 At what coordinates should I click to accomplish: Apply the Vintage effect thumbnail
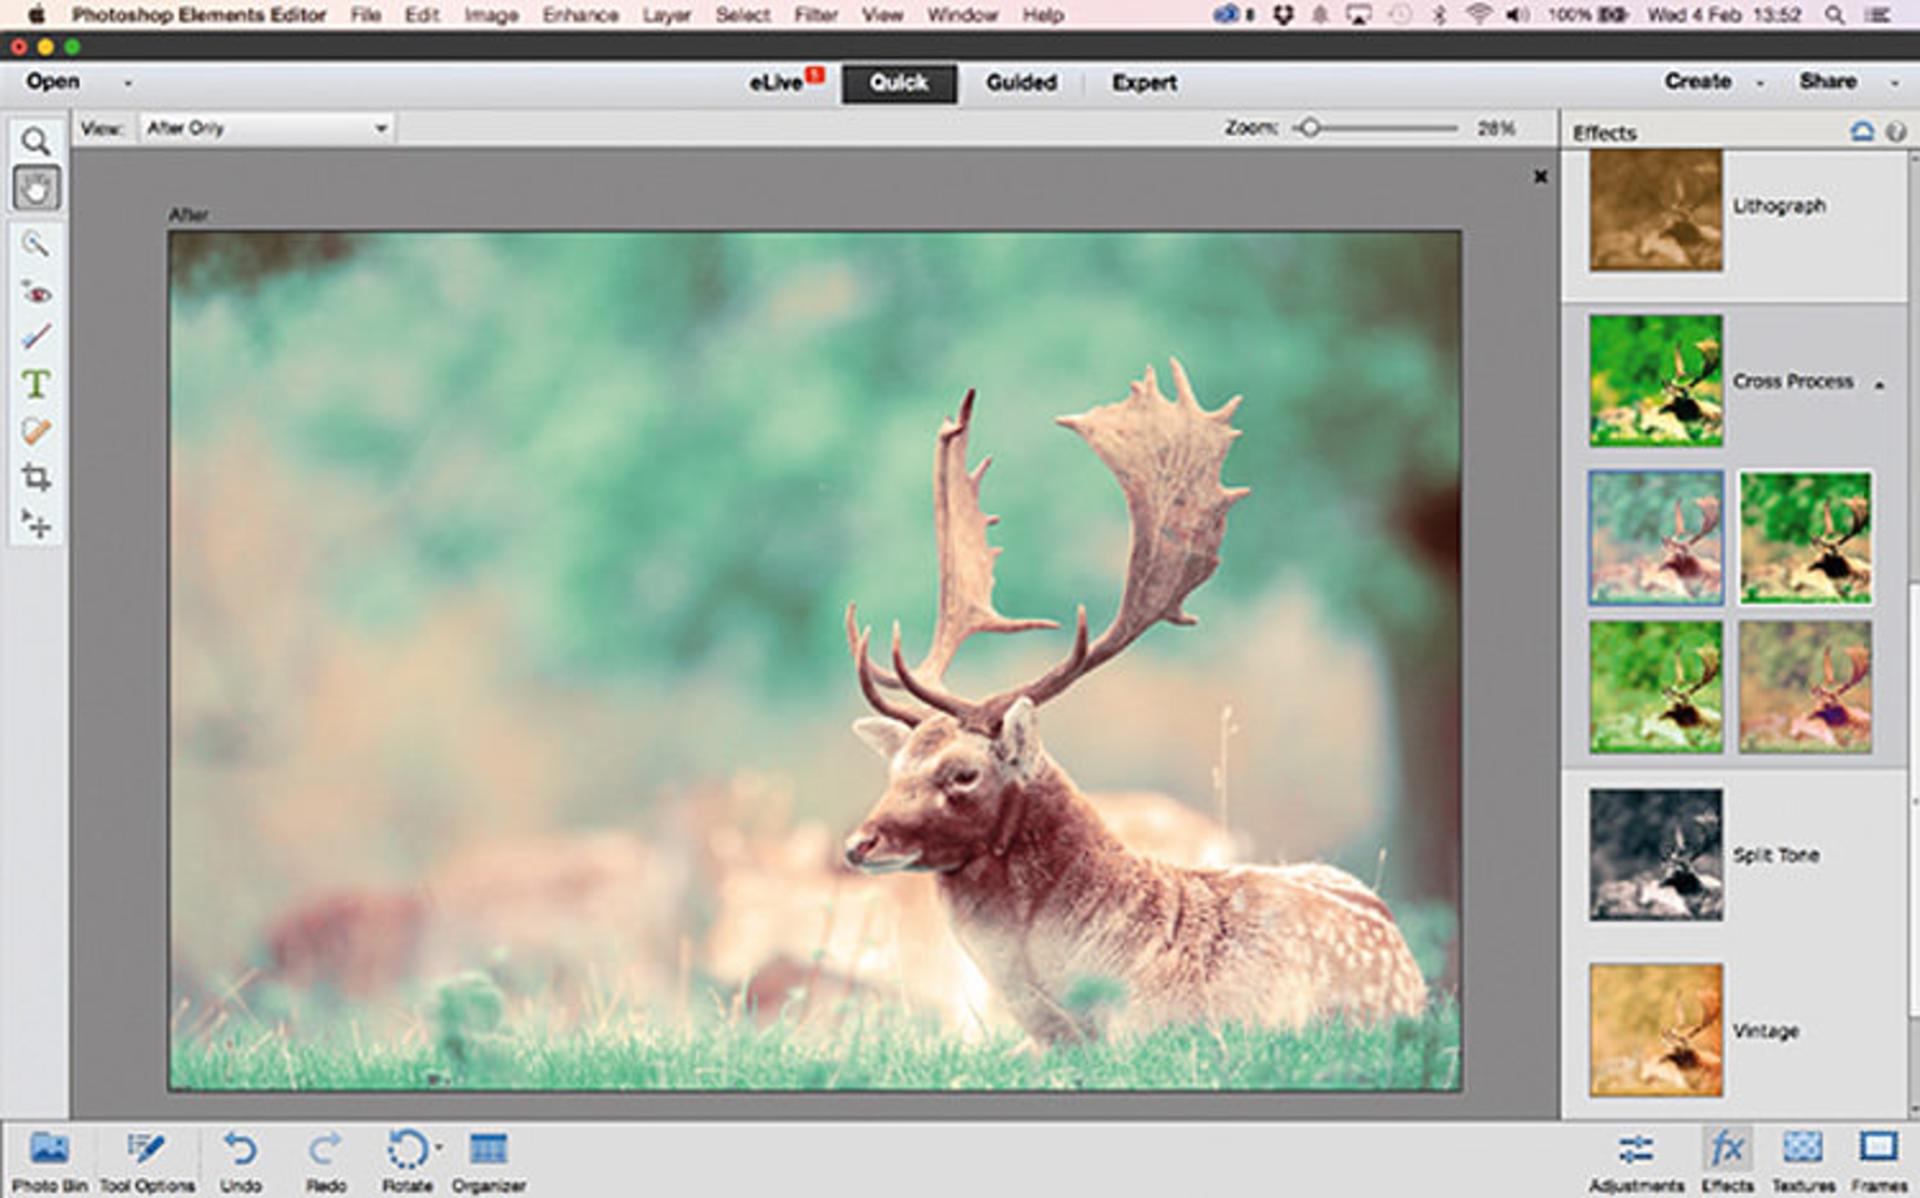click(x=1656, y=1030)
